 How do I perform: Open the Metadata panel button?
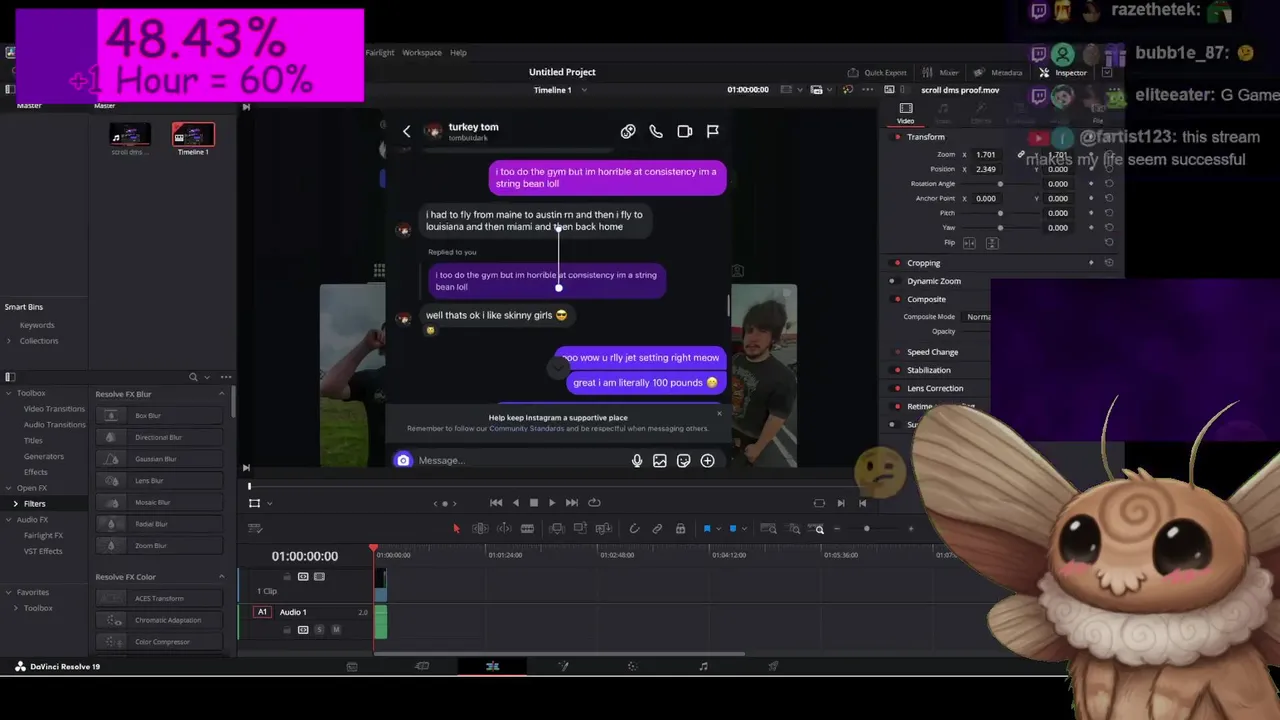point(998,72)
